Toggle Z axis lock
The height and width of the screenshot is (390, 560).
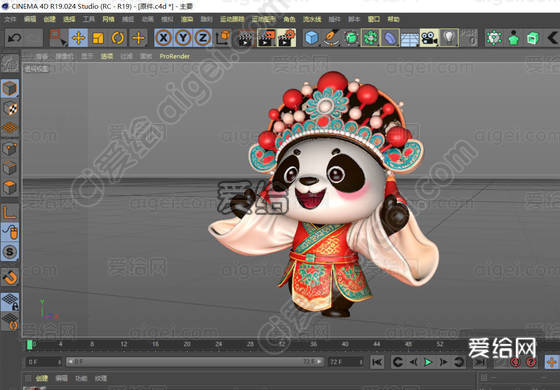click(x=203, y=38)
